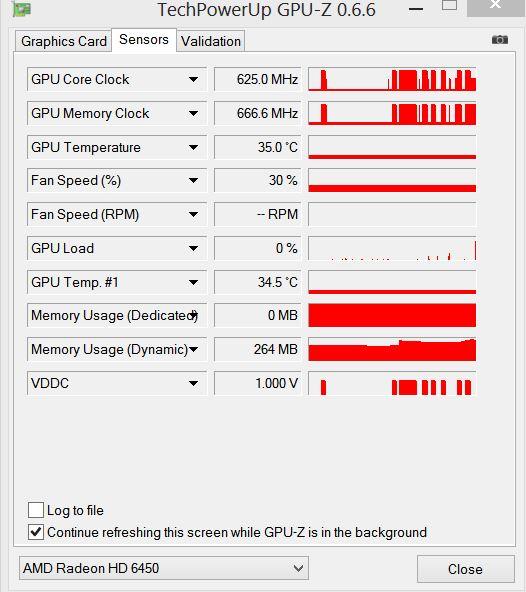Viewport: 526px width, 592px height.
Task: Uncheck Continue refreshing in background option
Action: [x=36, y=532]
